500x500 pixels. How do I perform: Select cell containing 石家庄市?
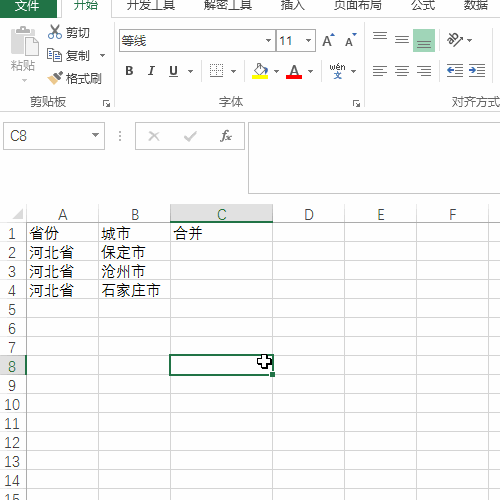pyautogui.click(x=134, y=290)
